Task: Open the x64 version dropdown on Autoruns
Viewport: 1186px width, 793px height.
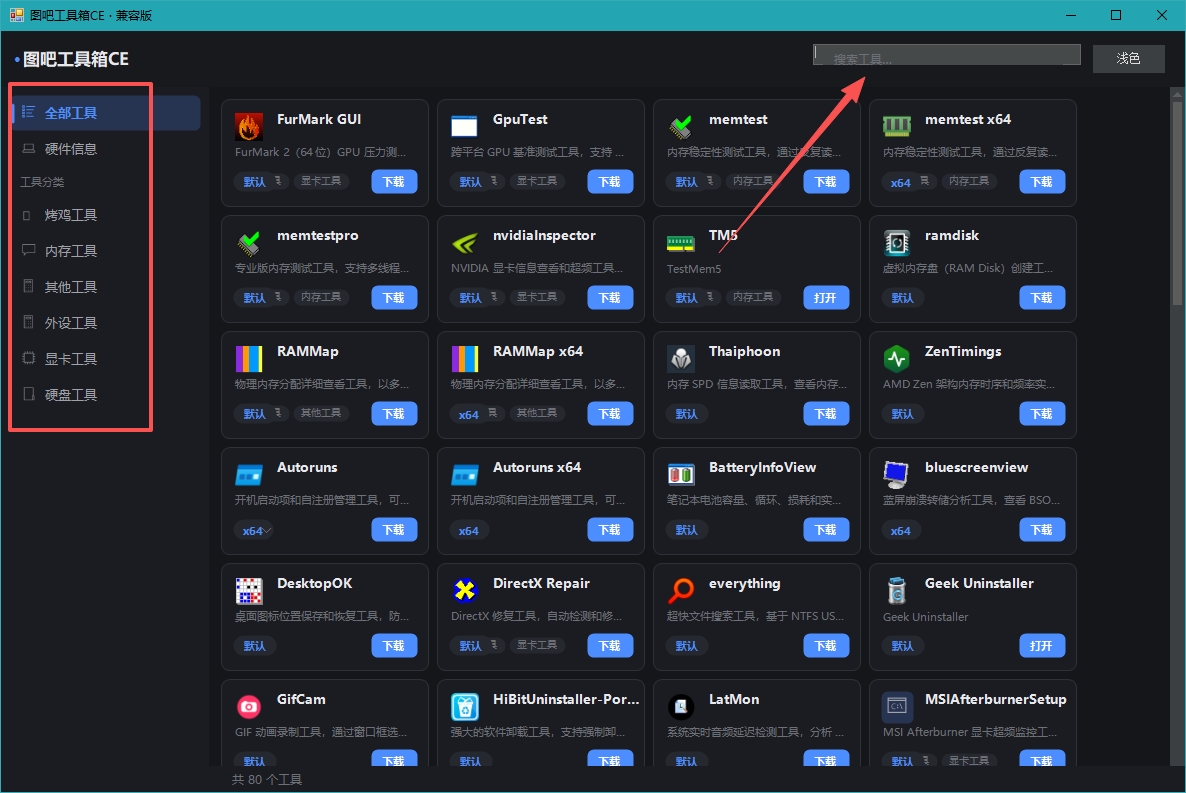Action: (x=255, y=530)
